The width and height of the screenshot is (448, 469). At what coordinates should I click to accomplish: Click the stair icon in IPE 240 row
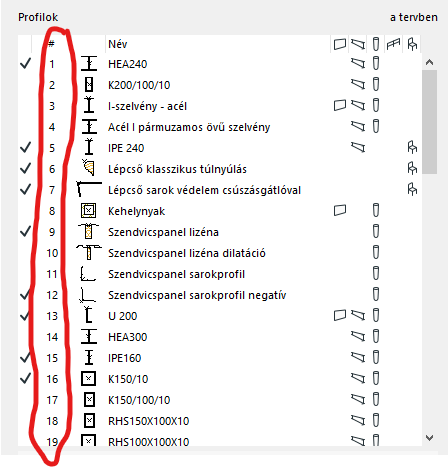pos(412,147)
